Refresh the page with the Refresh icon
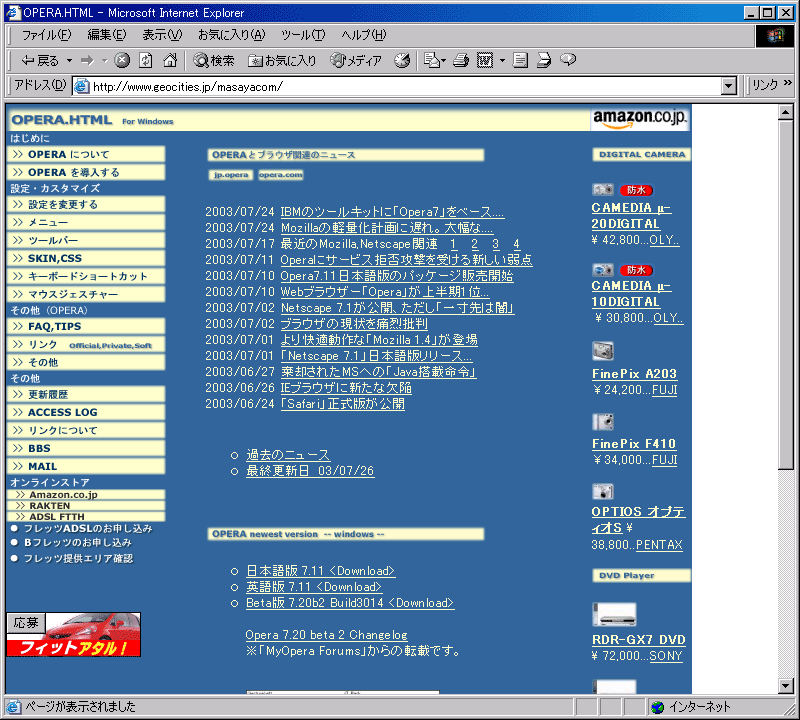Viewport: 800px width, 720px height. 146,61
